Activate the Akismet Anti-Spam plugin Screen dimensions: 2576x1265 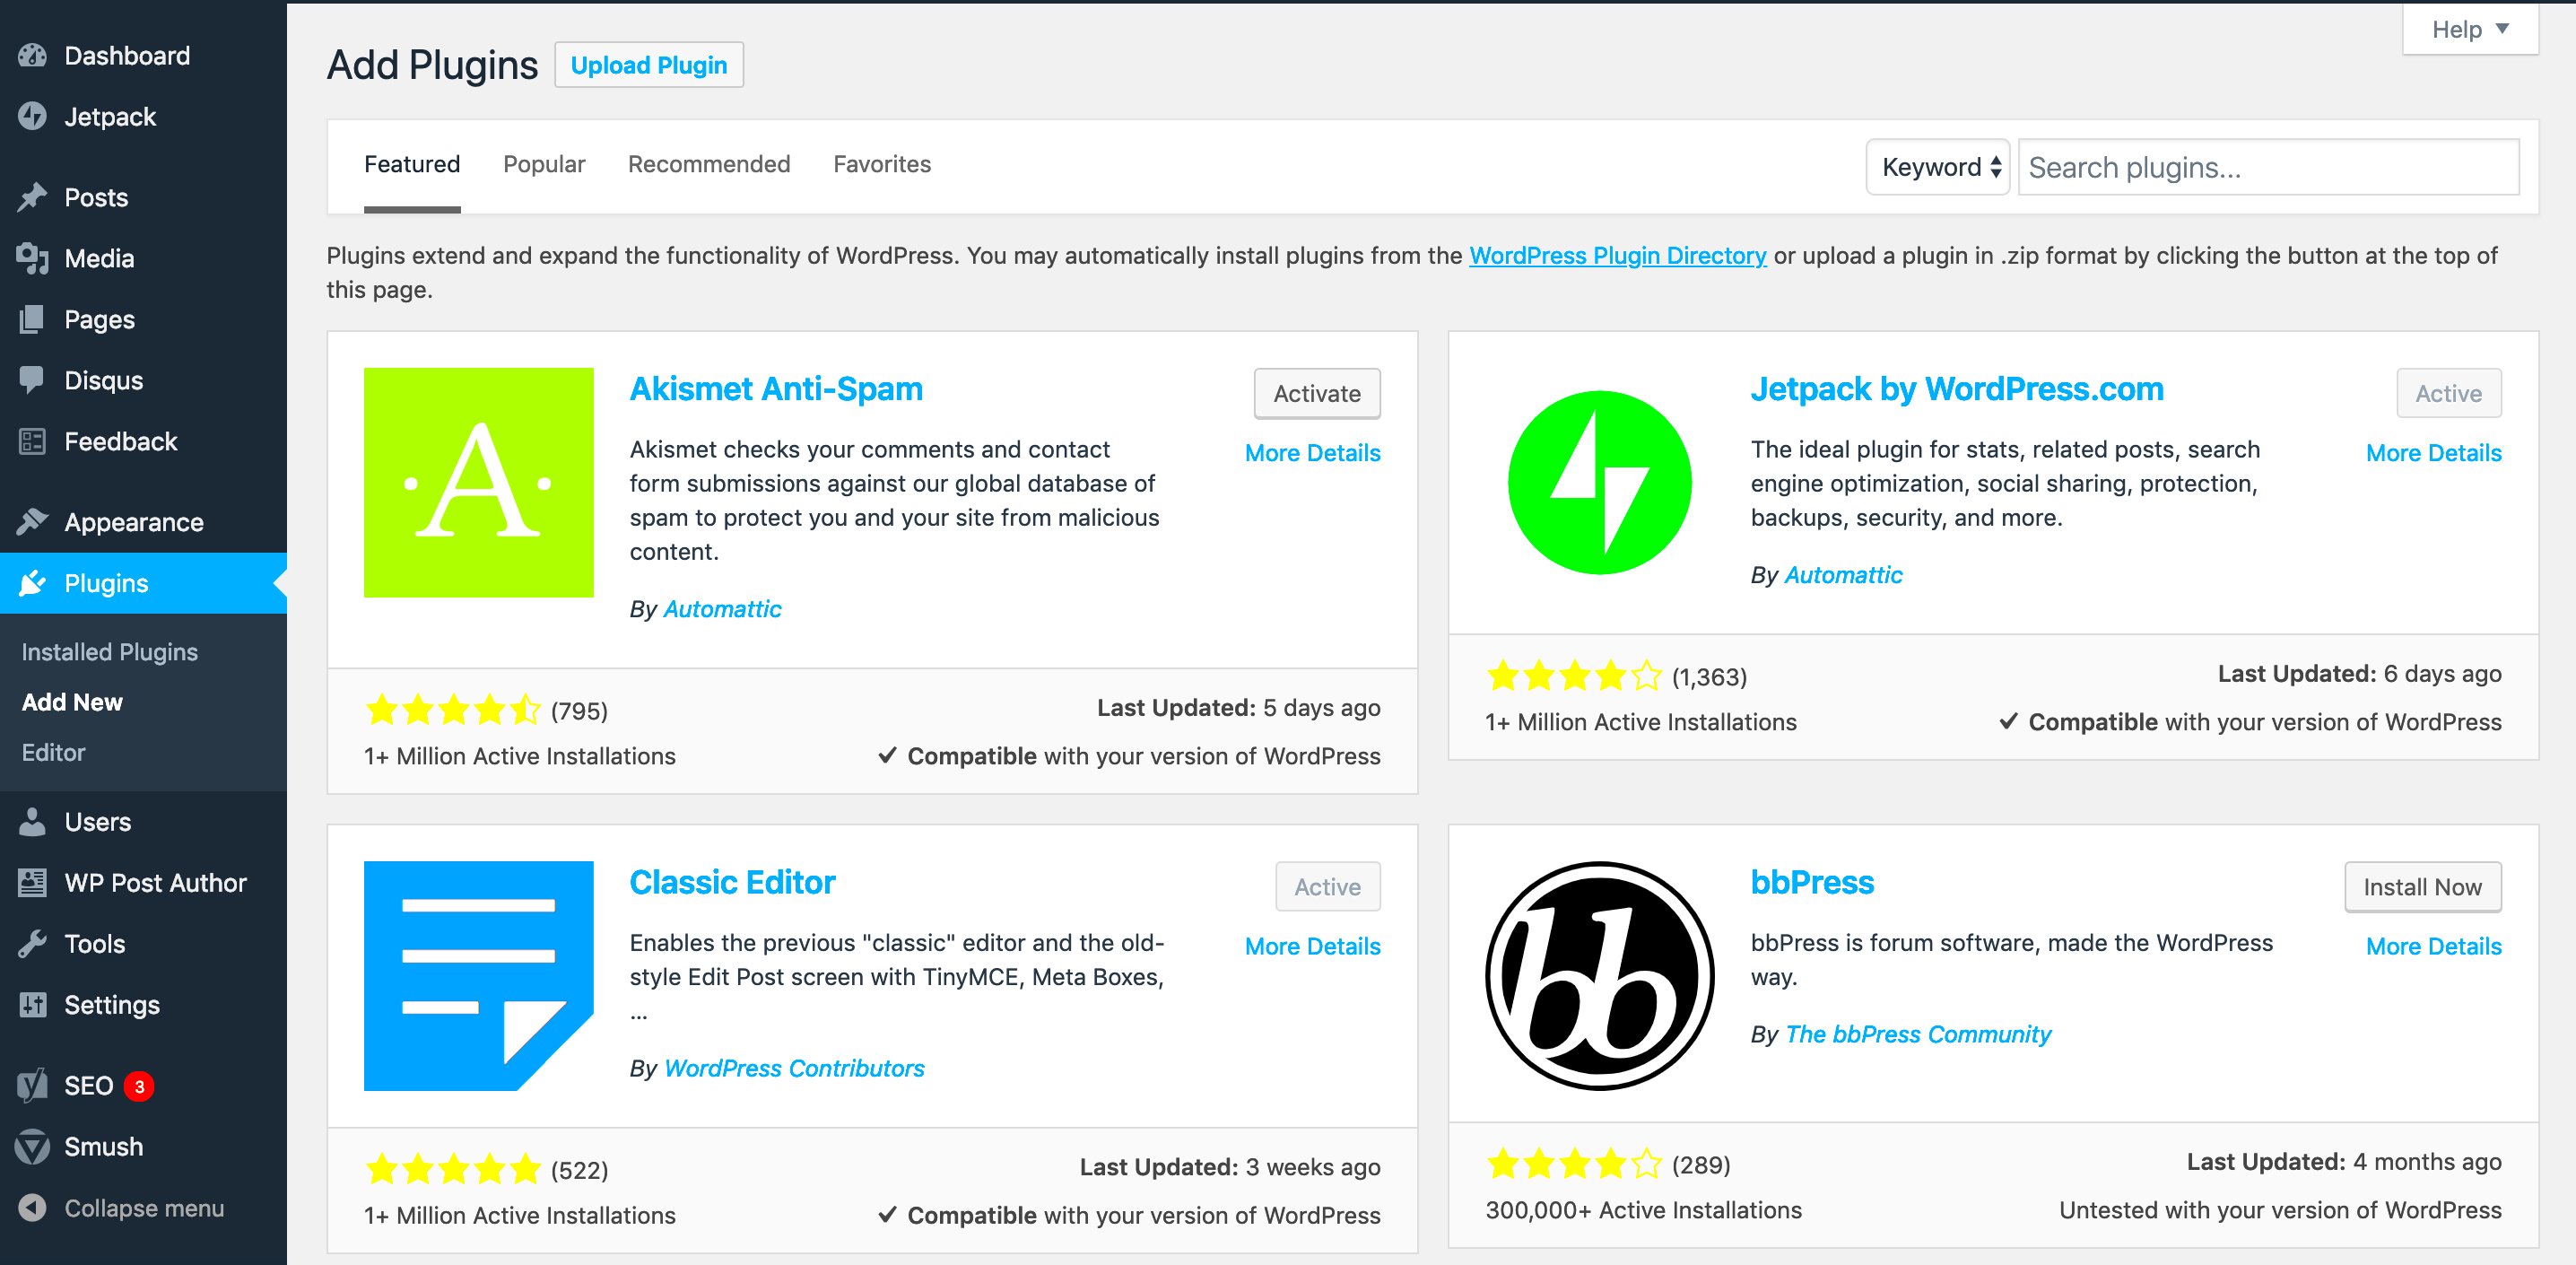click(1317, 394)
